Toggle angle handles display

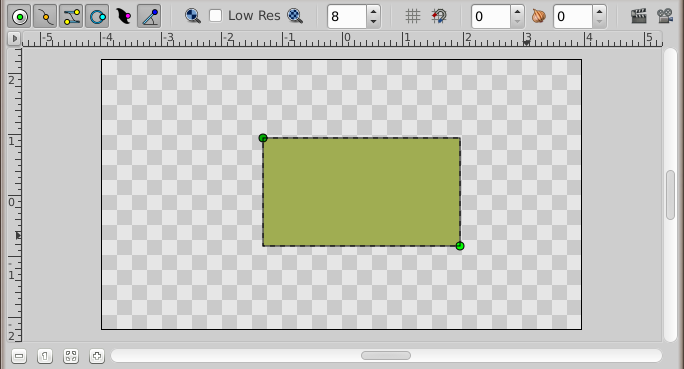click(149, 17)
